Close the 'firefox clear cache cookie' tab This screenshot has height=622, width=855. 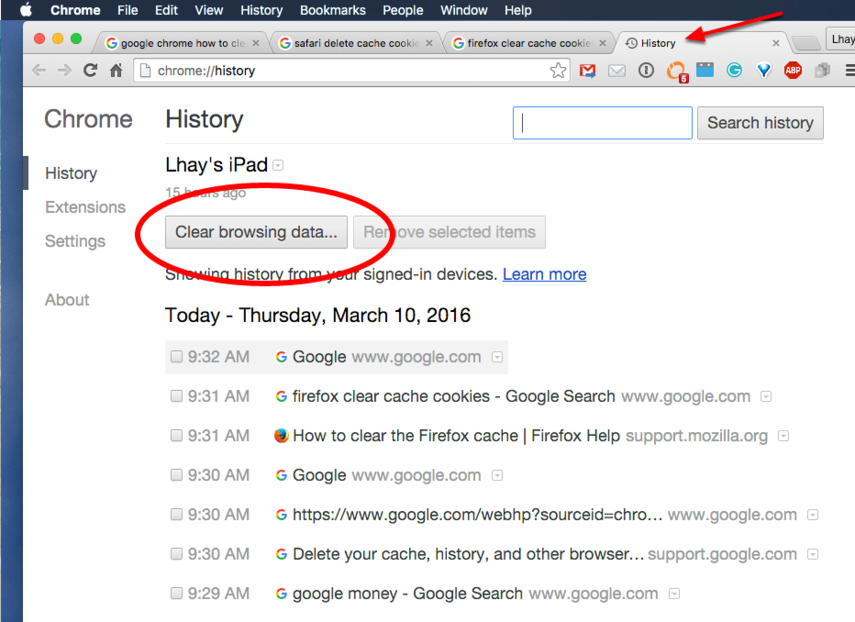[603, 43]
